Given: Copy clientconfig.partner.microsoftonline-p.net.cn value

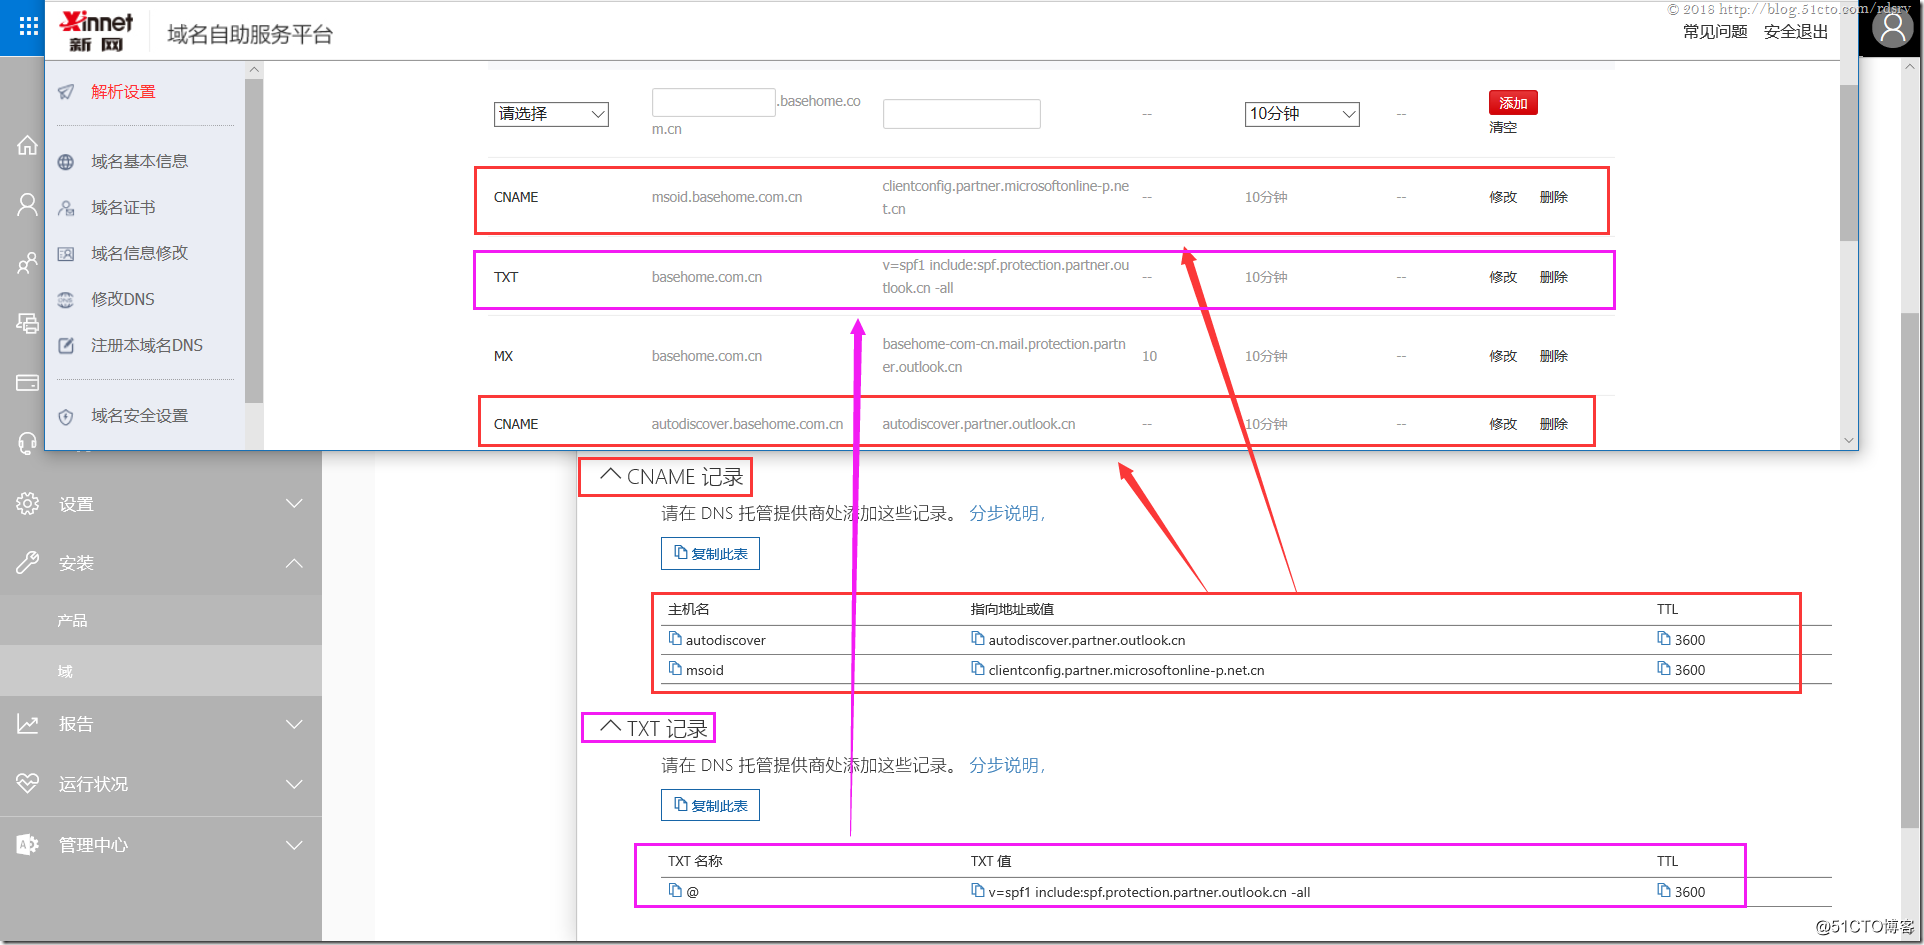Looking at the screenshot, I should point(977,669).
